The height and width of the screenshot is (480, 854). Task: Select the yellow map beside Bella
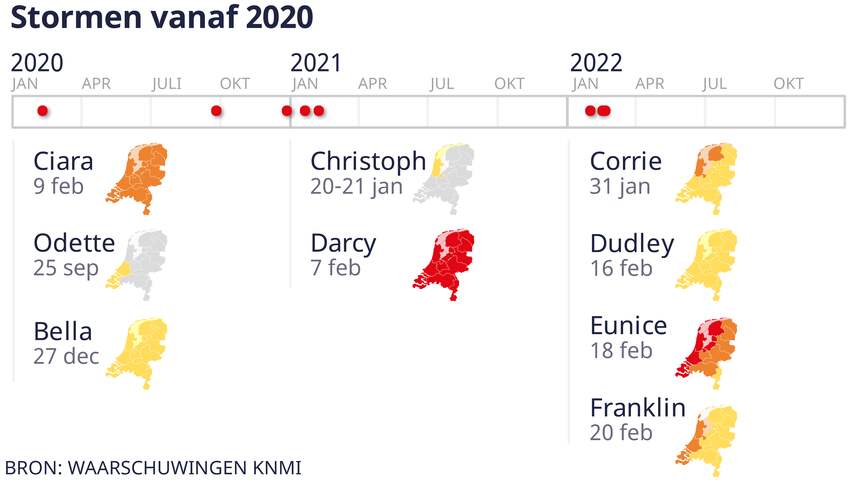pos(137,353)
